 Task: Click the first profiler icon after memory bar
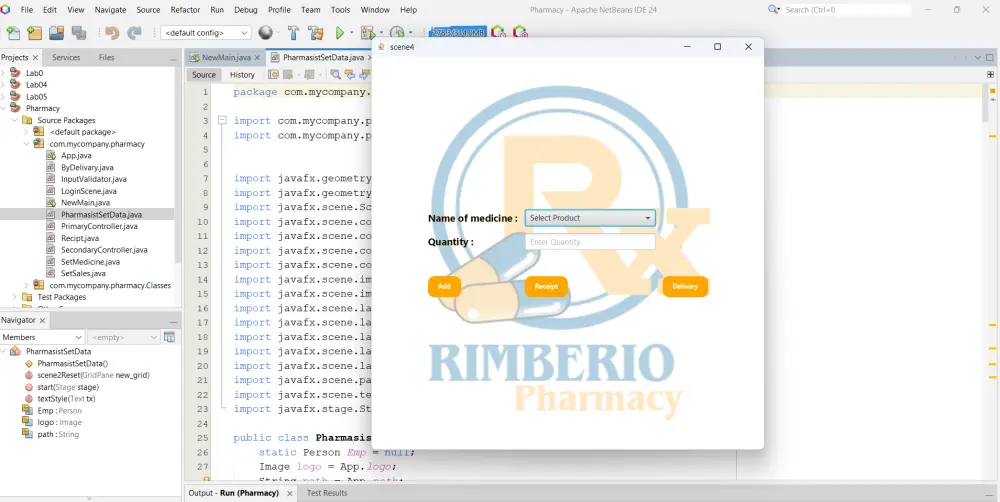click(x=498, y=33)
